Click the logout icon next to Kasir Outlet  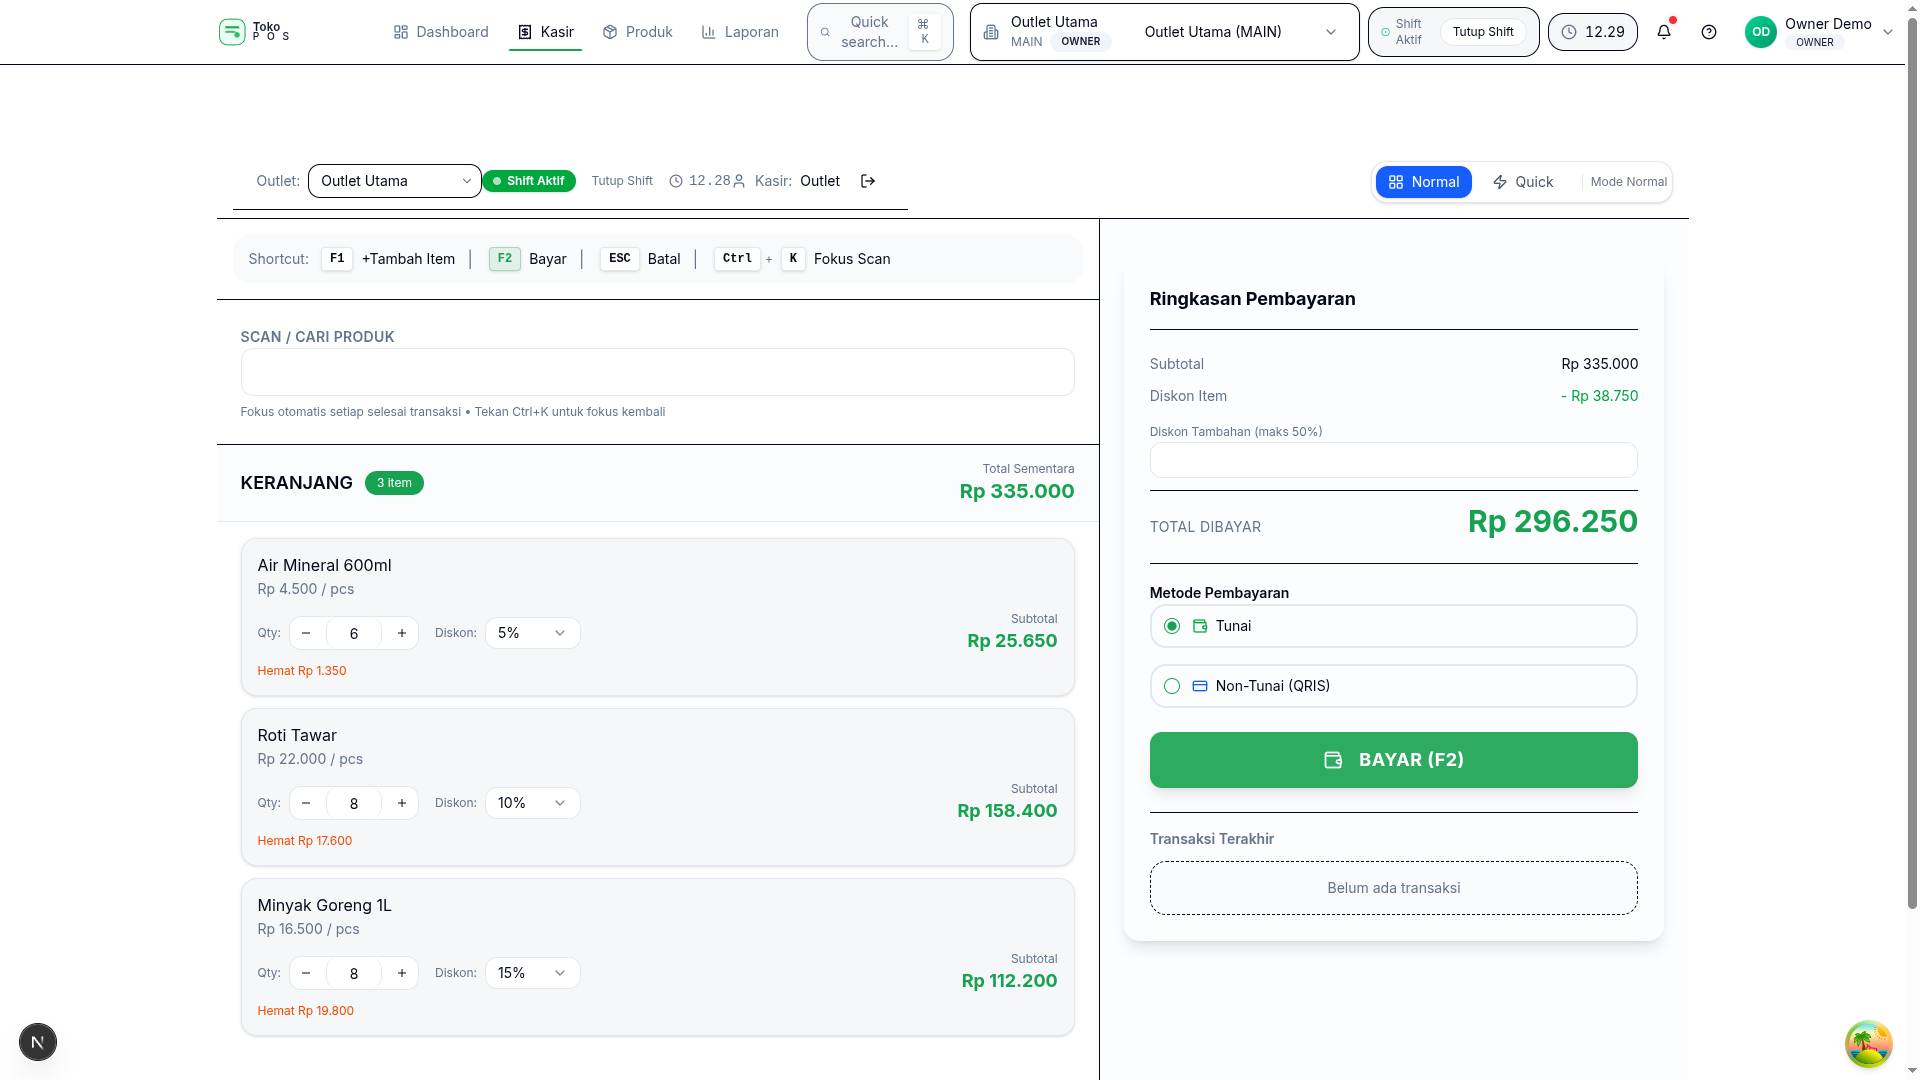pyautogui.click(x=868, y=181)
